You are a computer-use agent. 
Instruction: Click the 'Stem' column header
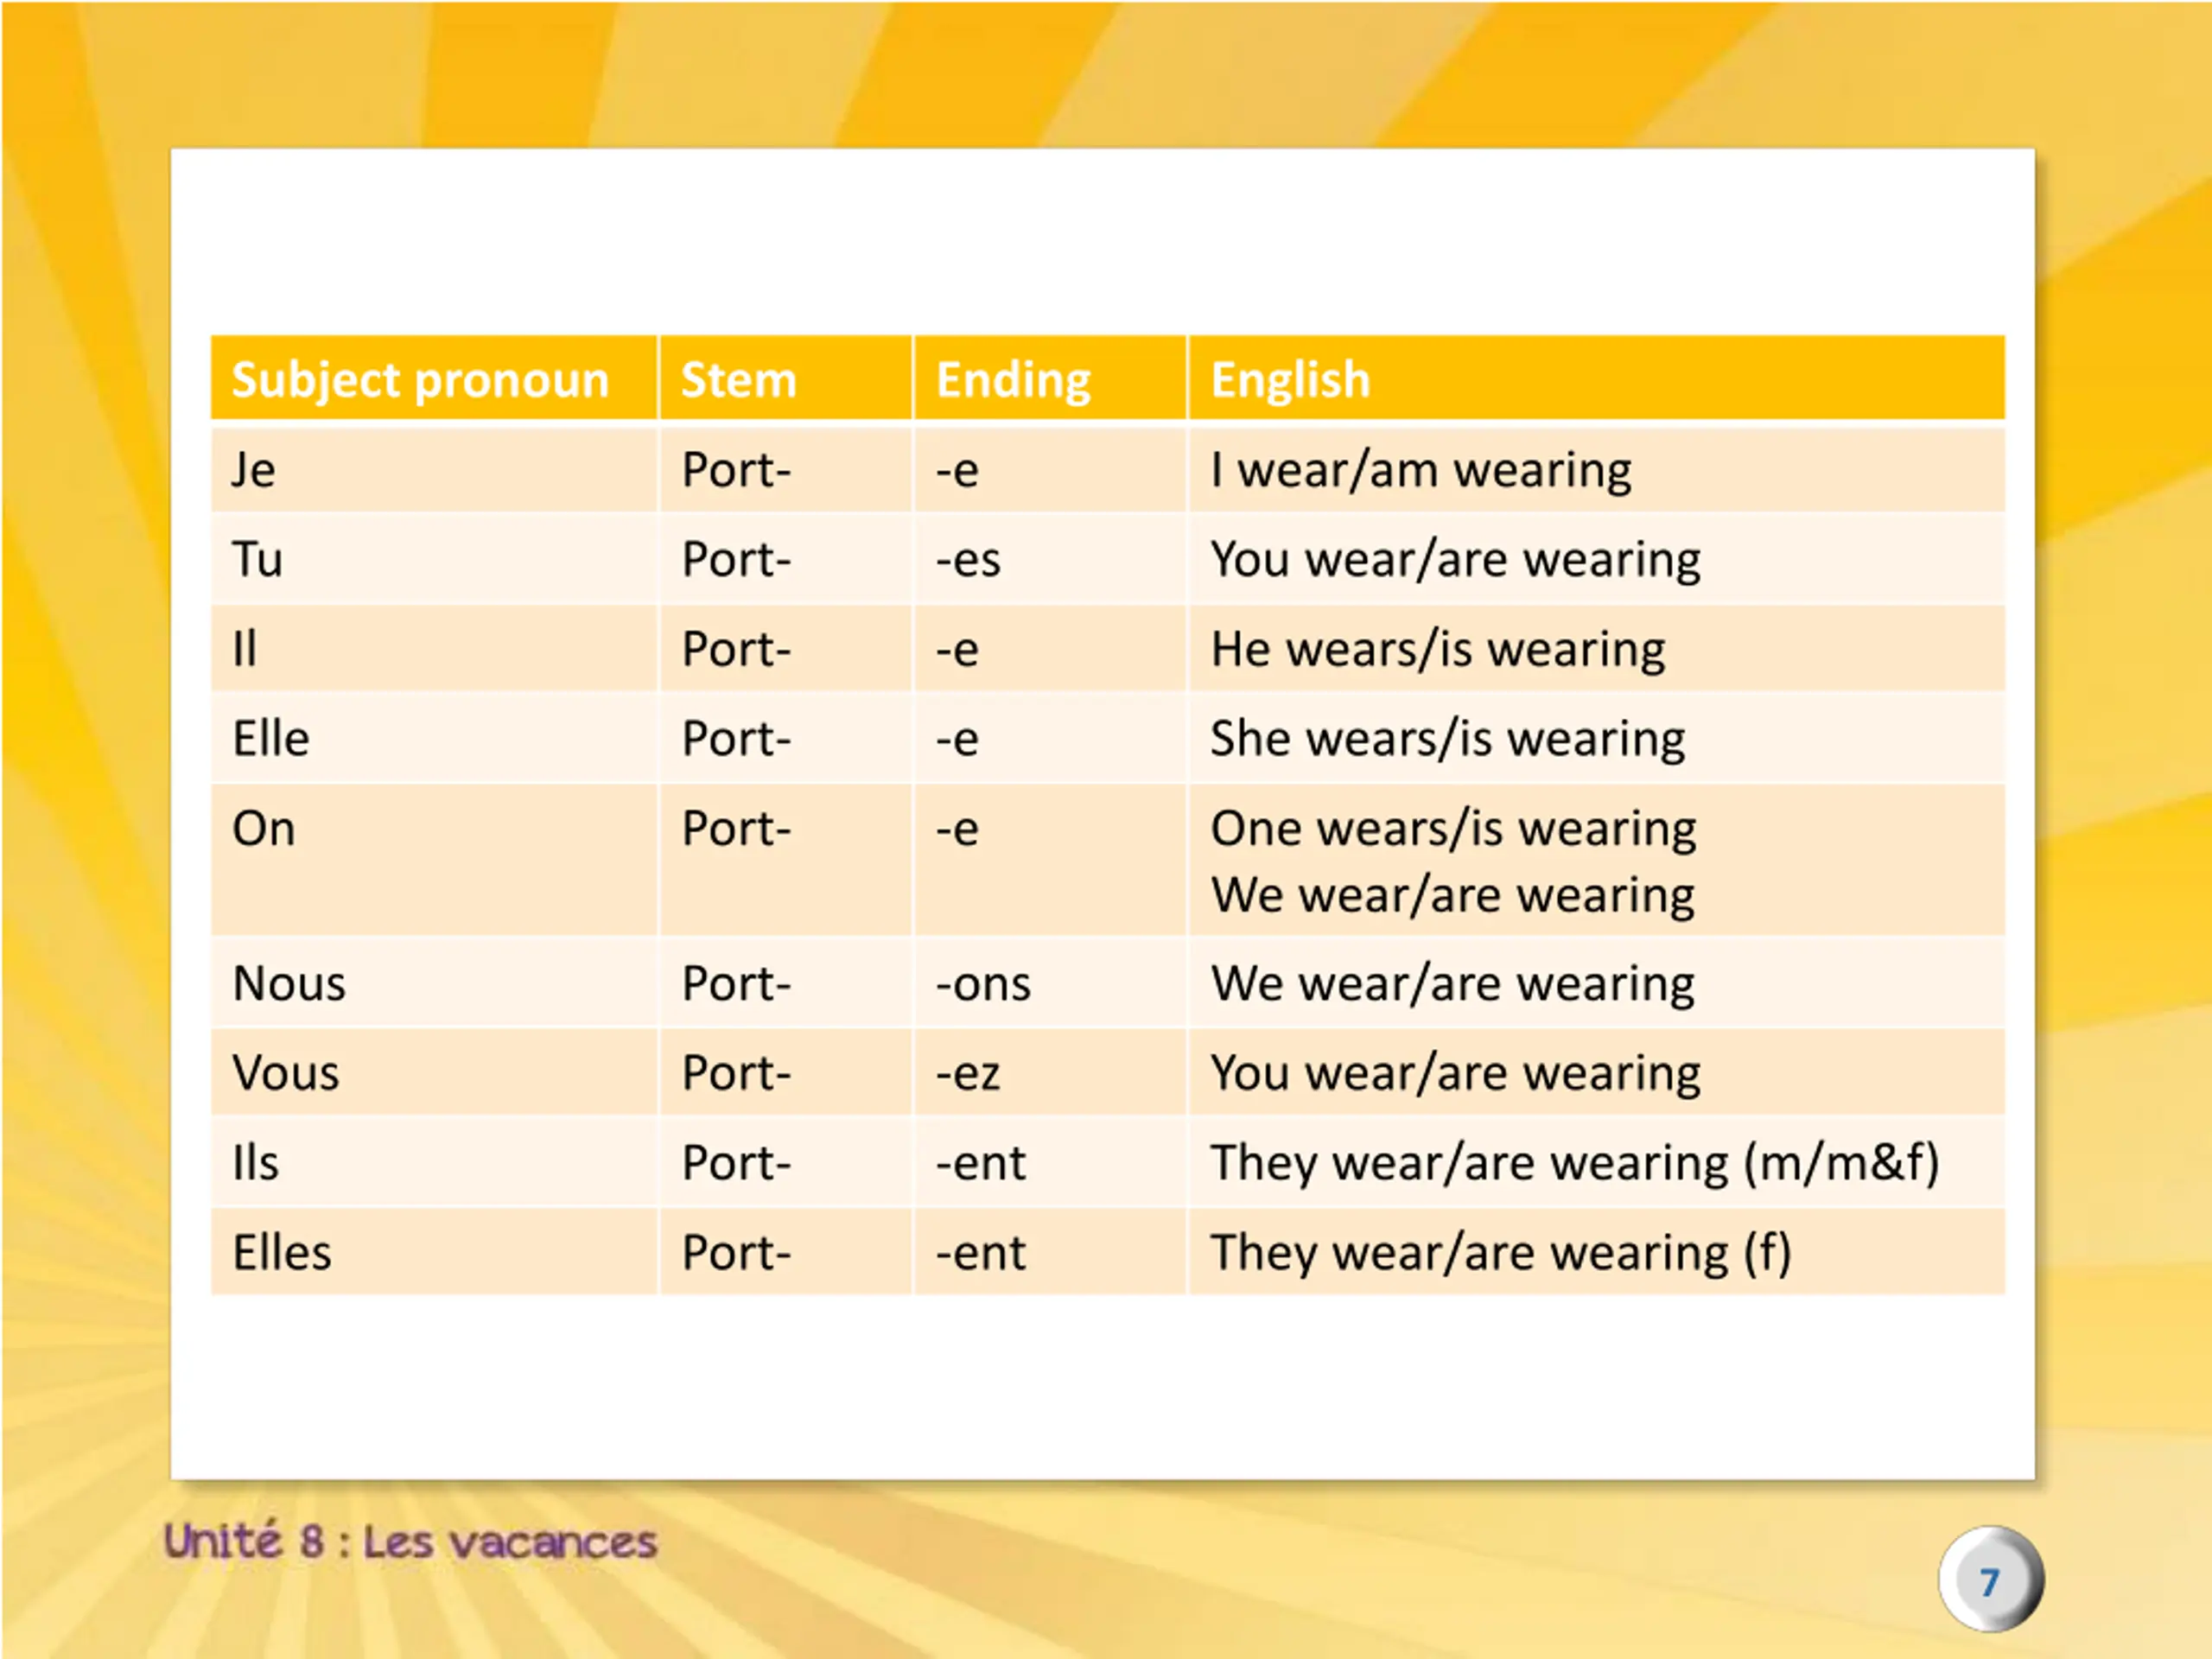click(785, 378)
